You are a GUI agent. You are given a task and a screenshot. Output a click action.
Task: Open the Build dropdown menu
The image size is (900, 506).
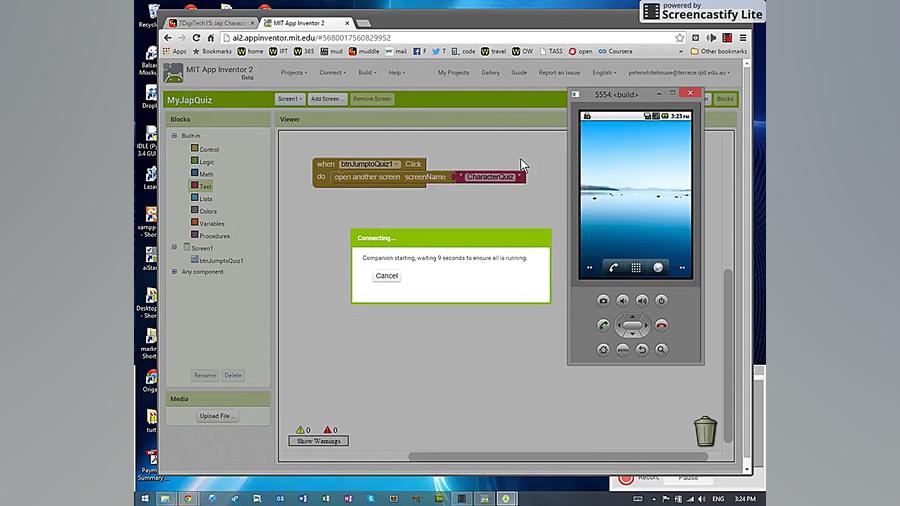(367, 73)
